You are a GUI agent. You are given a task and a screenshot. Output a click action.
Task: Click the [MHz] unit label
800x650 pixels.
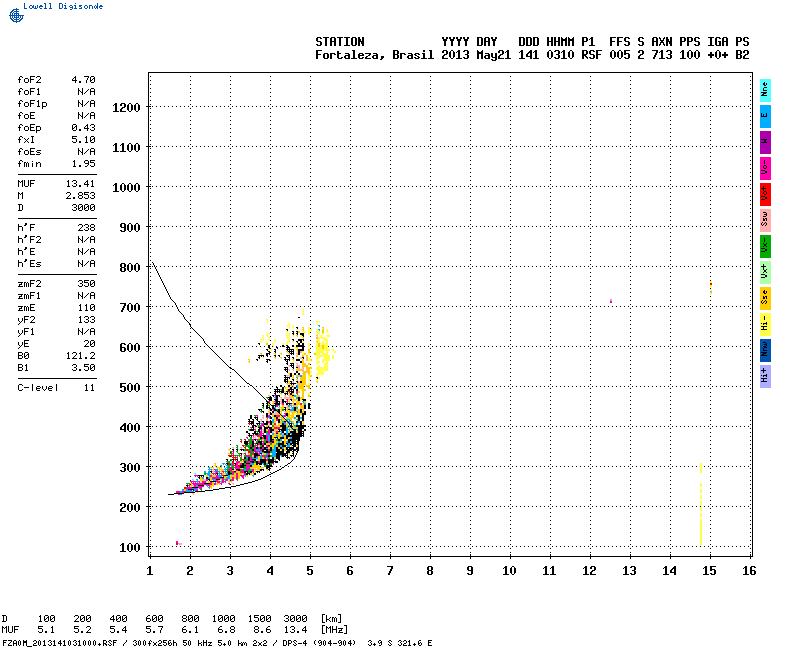[x=334, y=630]
